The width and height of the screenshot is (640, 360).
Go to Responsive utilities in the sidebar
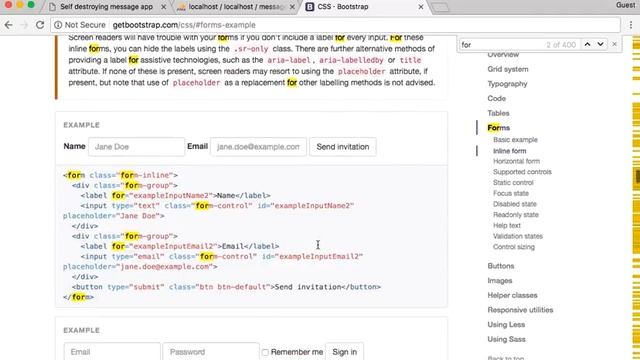[x=520, y=310]
